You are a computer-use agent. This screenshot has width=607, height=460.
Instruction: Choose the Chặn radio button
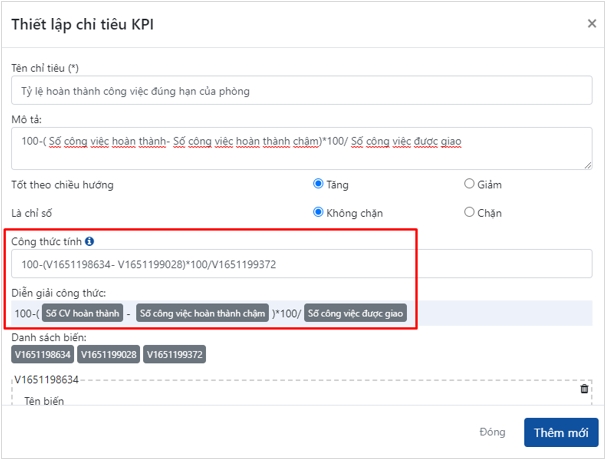point(470,212)
